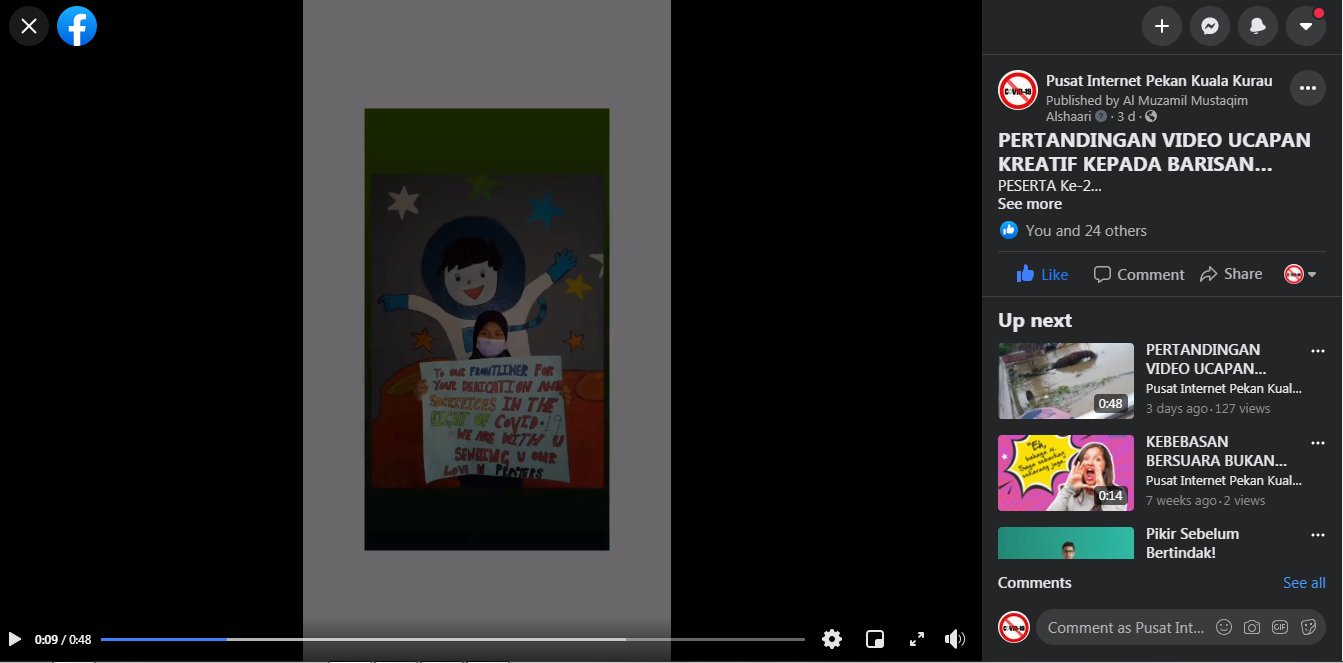The width and height of the screenshot is (1343, 663).
Task: Go to Facebook home via logo
Action: coord(77,26)
